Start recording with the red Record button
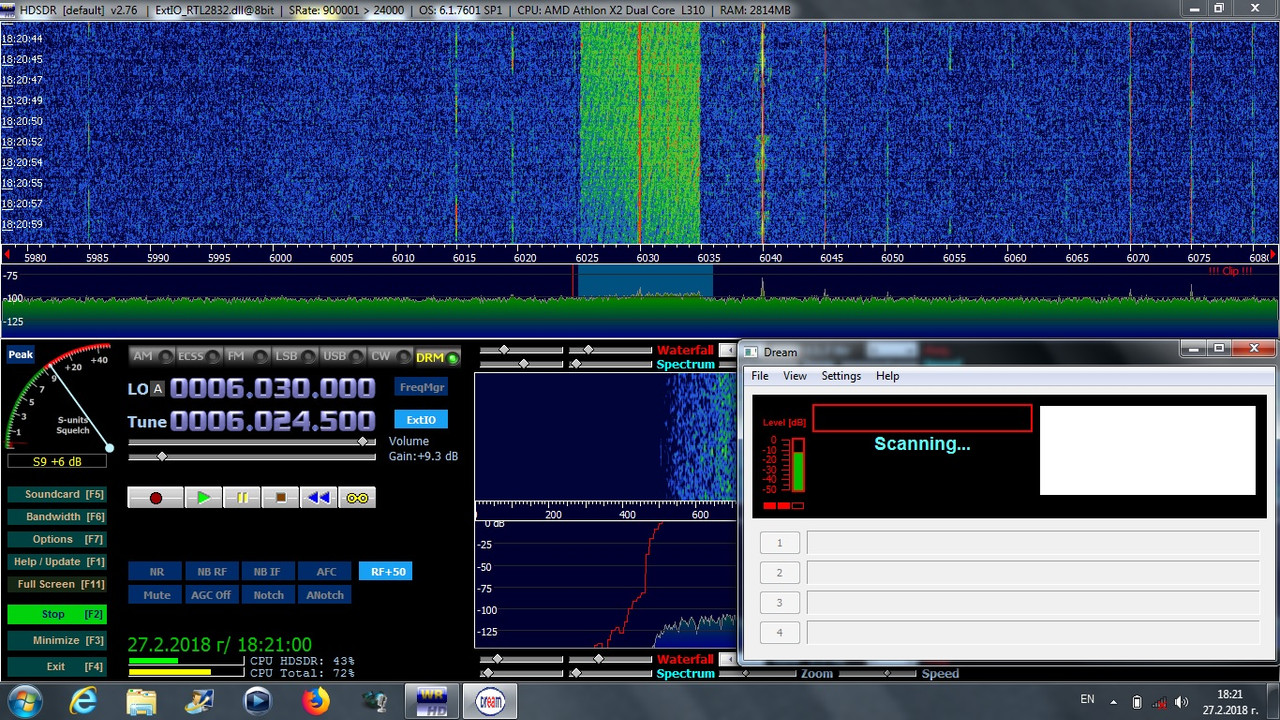The height and width of the screenshot is (720, 1280). click(155, 497)
